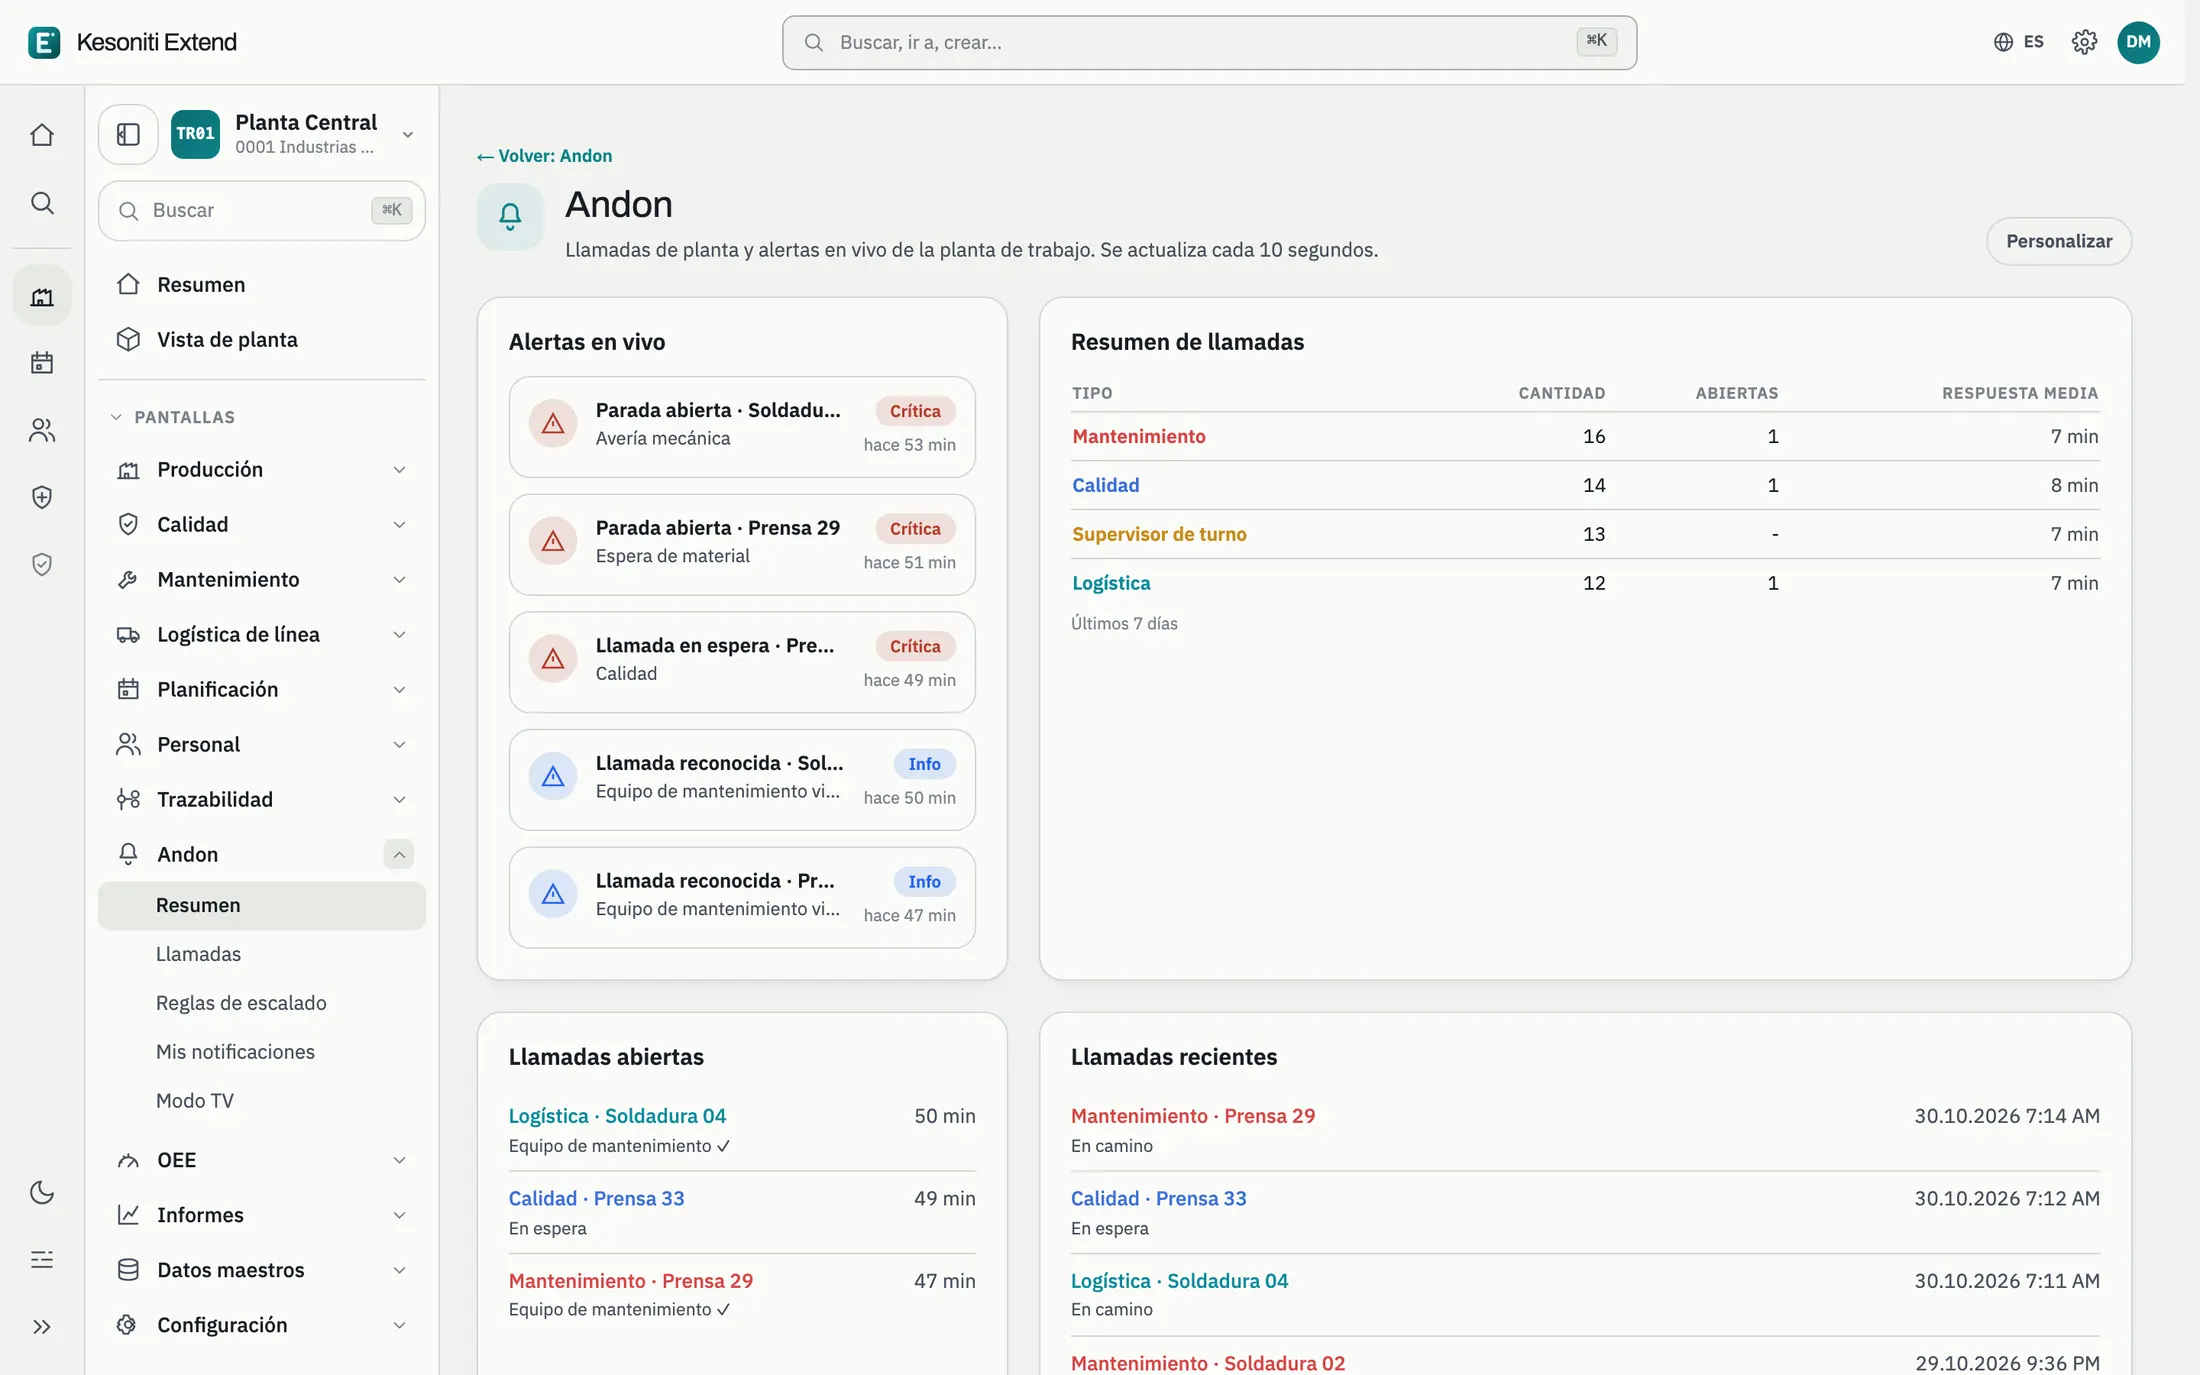Open the home icon in the left rail
Image resolution: width=2200 pixels, height=1375 pixels.
click(x=42, y=135)
